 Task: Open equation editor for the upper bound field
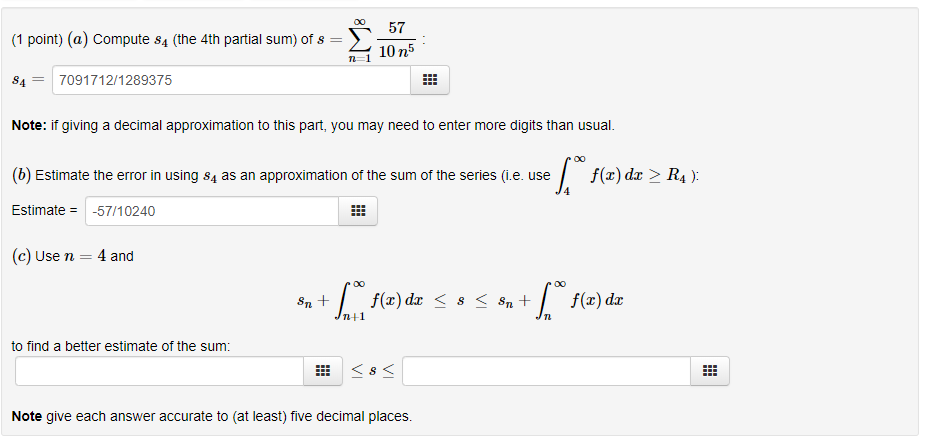(x=710, y=371)
